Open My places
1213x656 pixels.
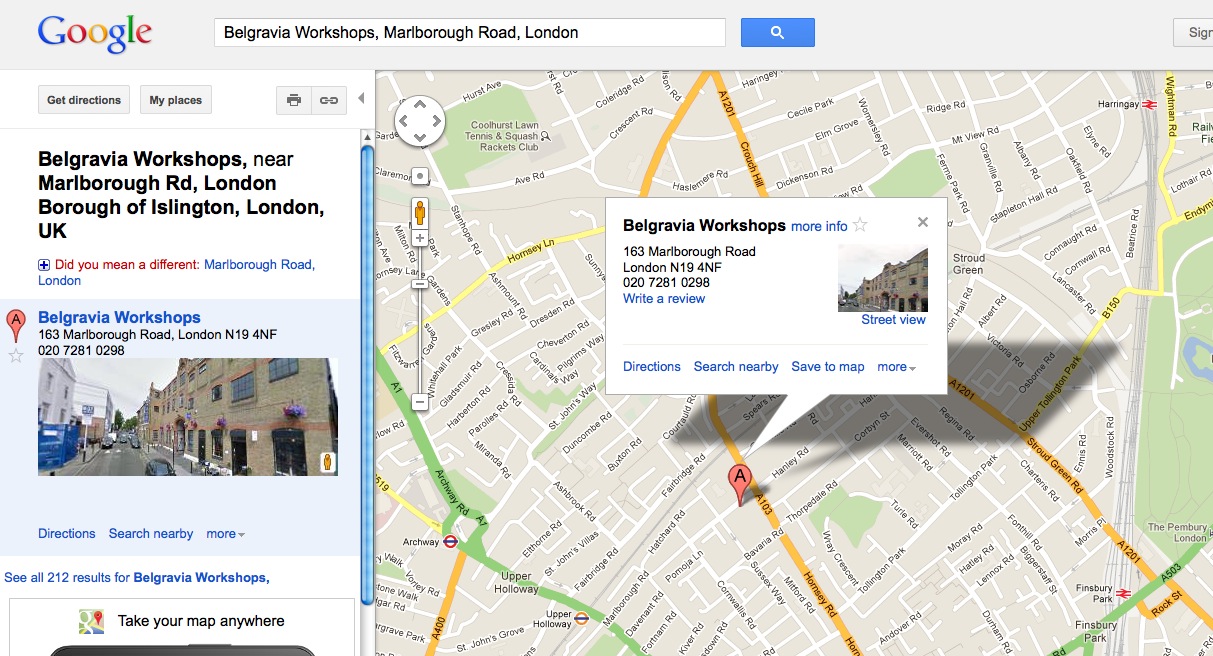click(176, 100)
